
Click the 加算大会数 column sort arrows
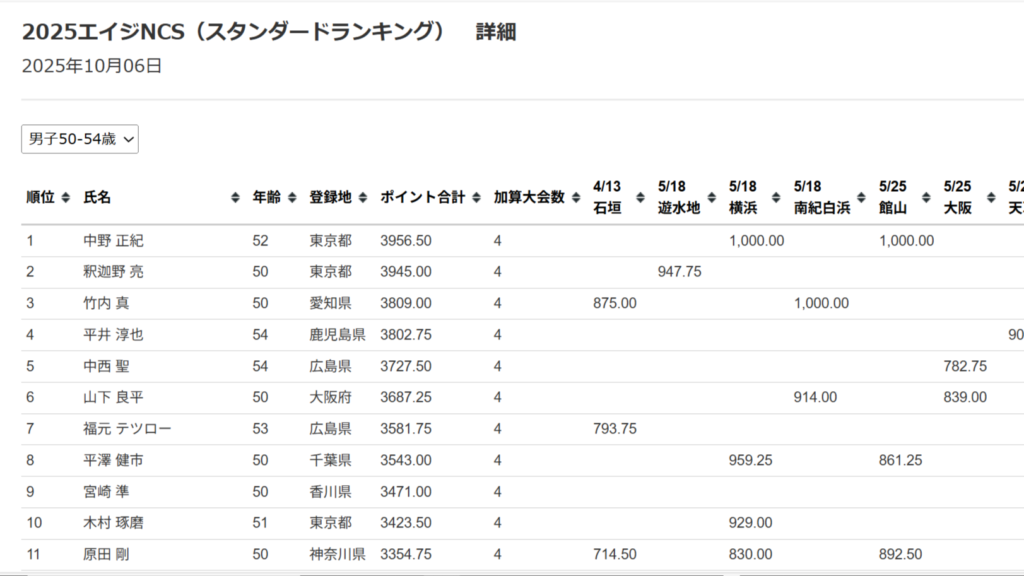pos(576,198)
